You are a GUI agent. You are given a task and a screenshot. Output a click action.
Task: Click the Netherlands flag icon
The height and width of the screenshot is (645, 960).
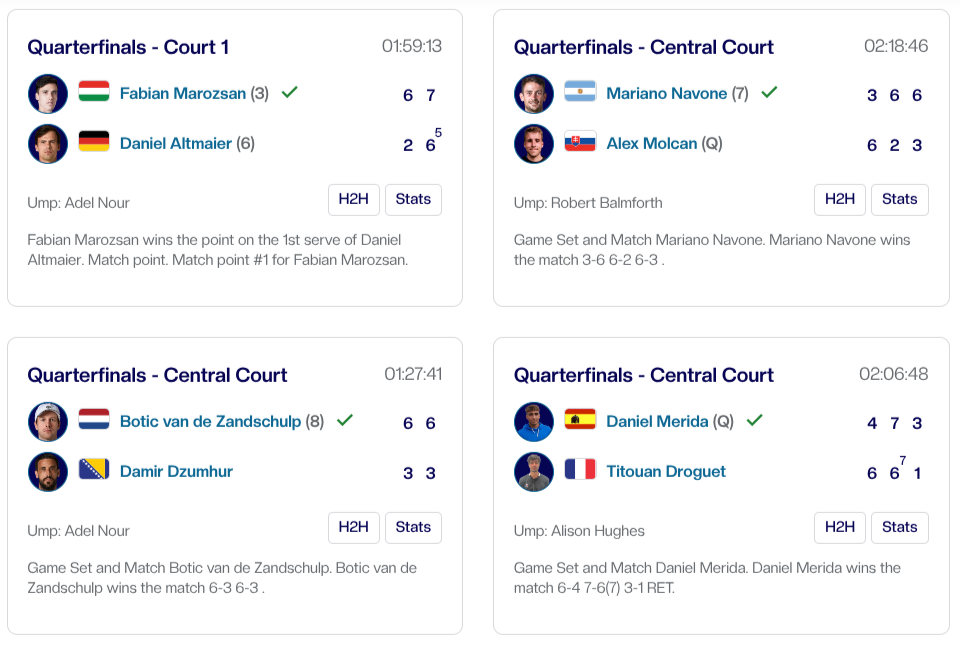click(x=94, y=420)
